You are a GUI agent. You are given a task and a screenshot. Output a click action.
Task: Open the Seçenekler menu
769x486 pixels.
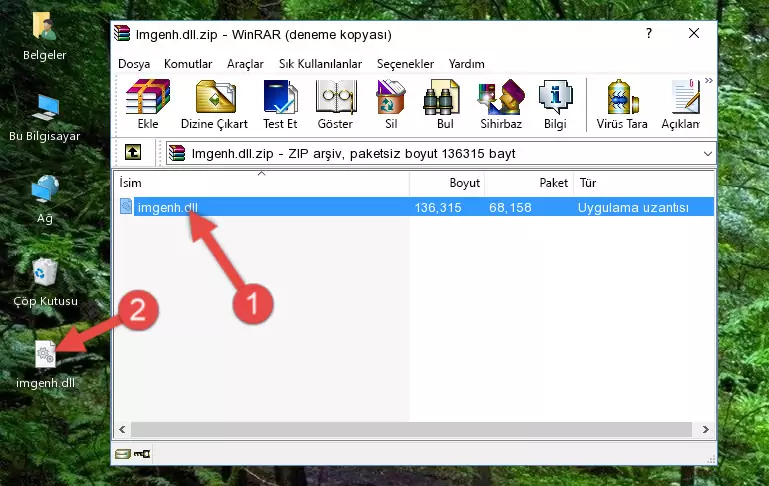click(x=405, y=64)
